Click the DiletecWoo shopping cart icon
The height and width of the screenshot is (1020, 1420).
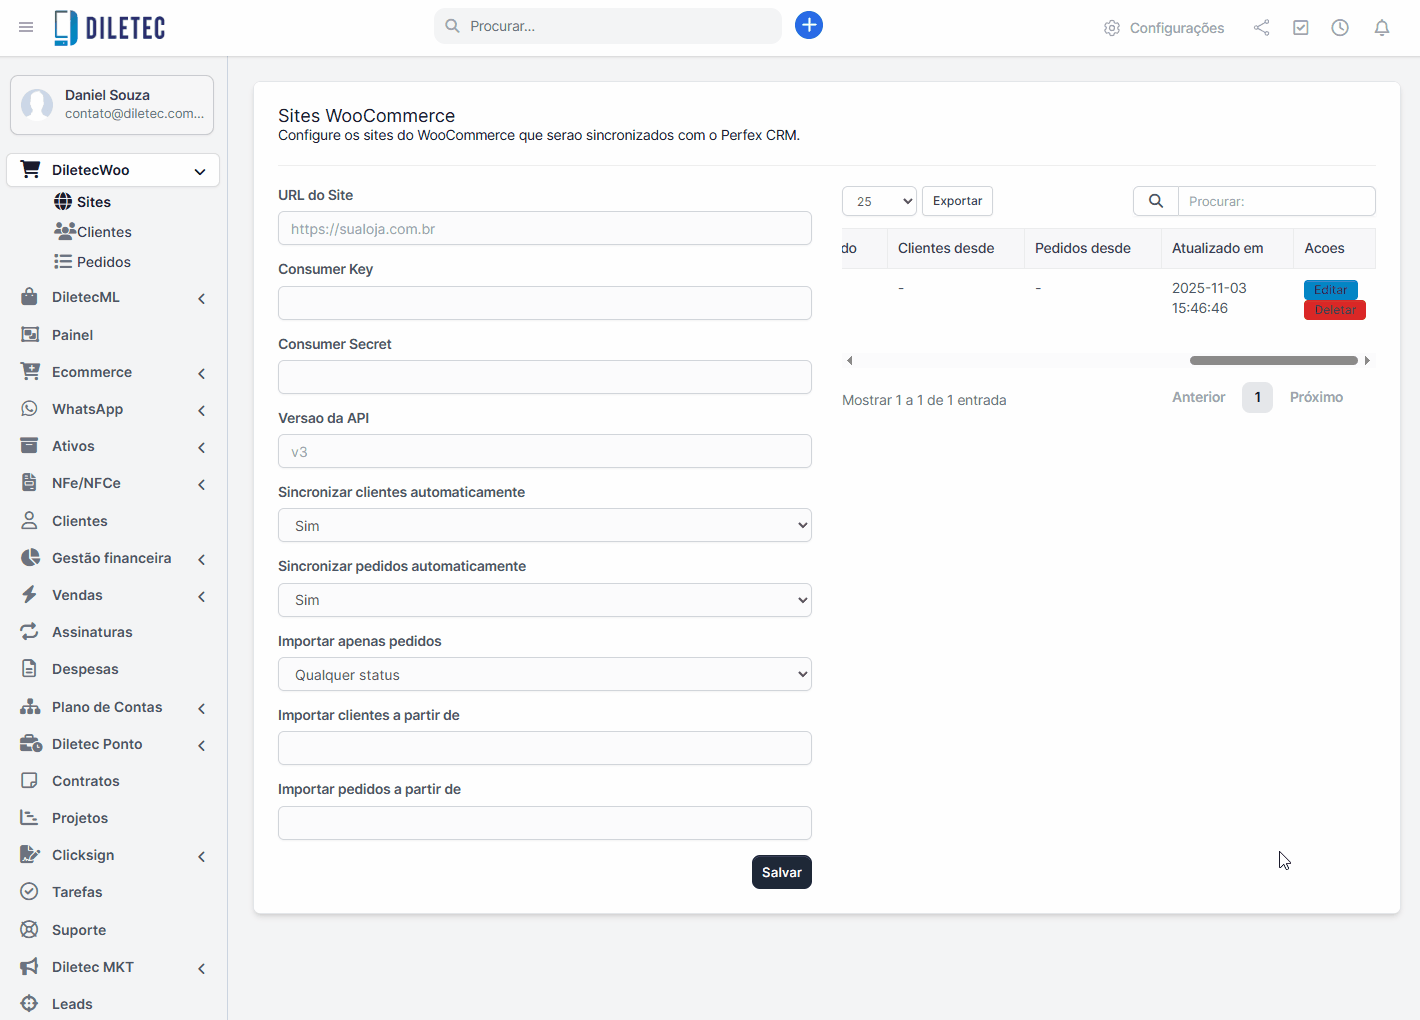click(31, 170)
